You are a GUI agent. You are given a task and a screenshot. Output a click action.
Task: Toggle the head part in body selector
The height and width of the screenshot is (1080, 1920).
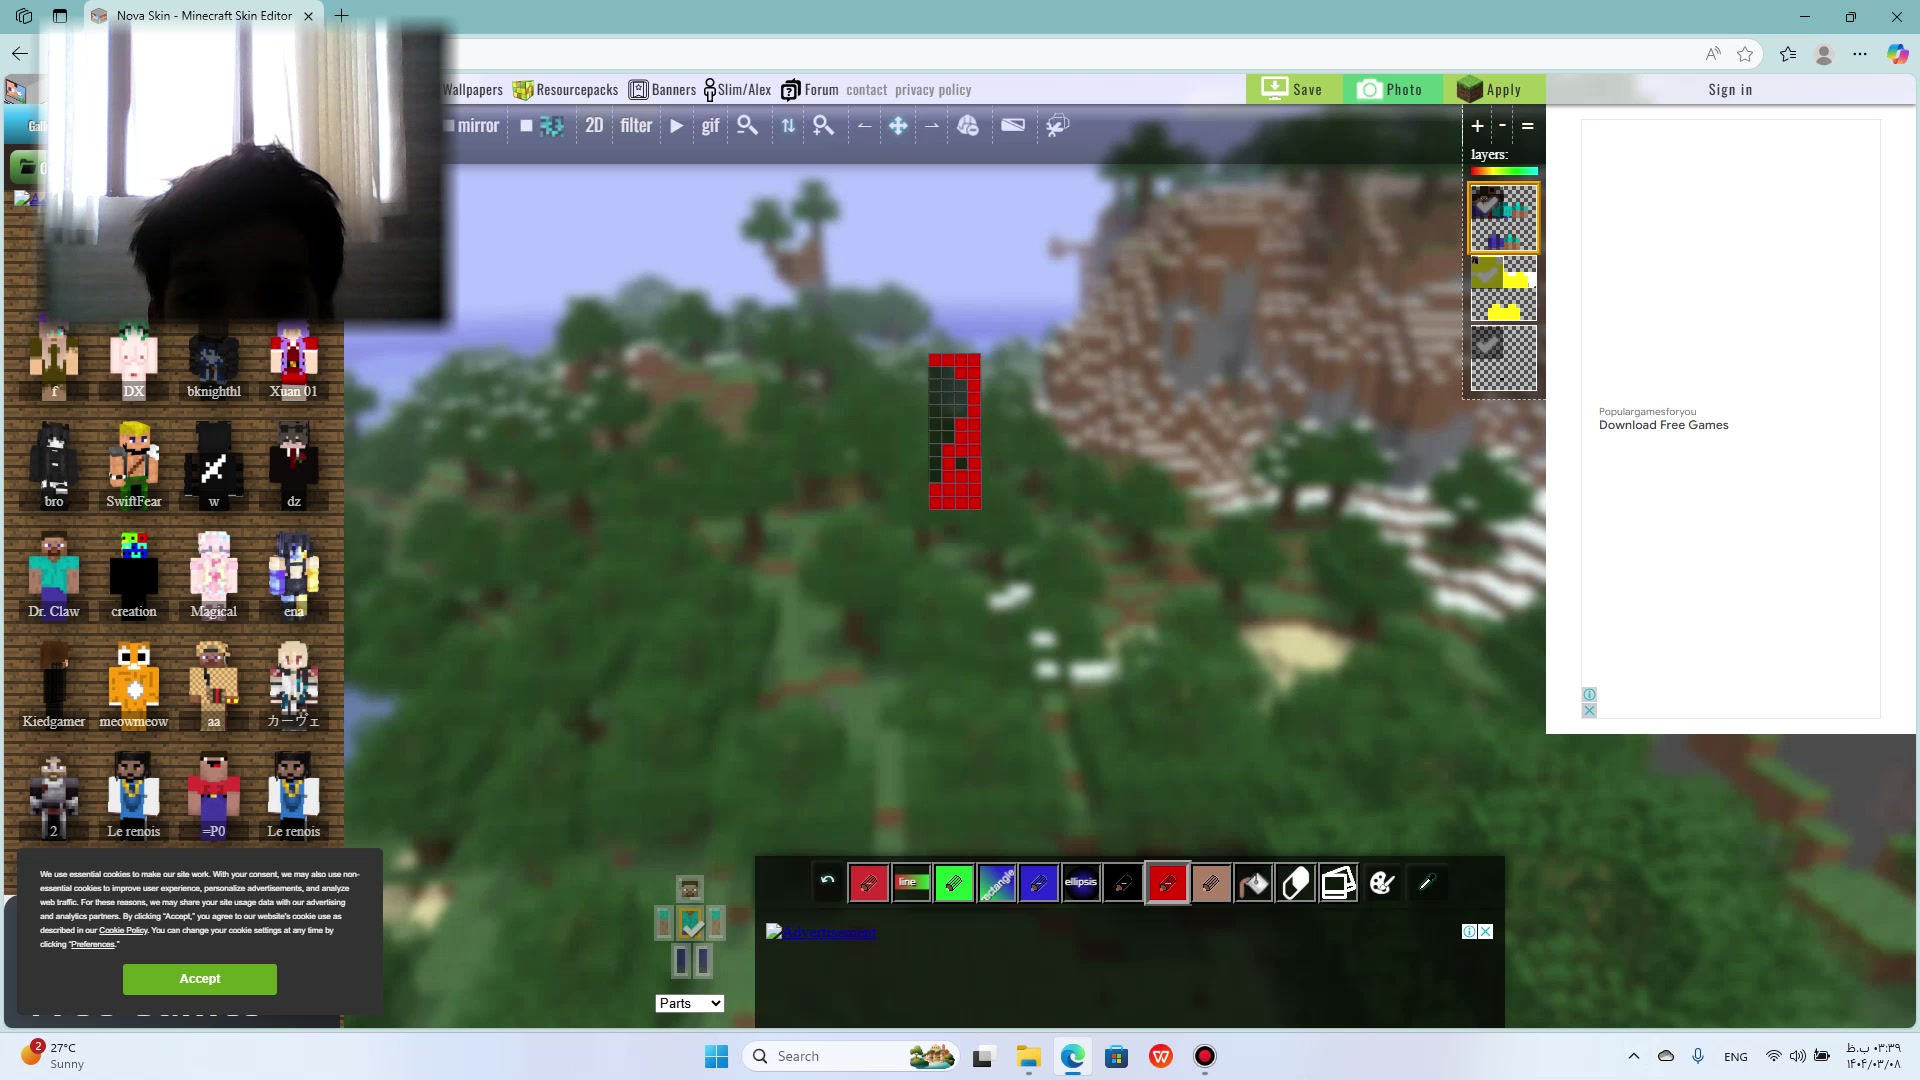(689, 889)
